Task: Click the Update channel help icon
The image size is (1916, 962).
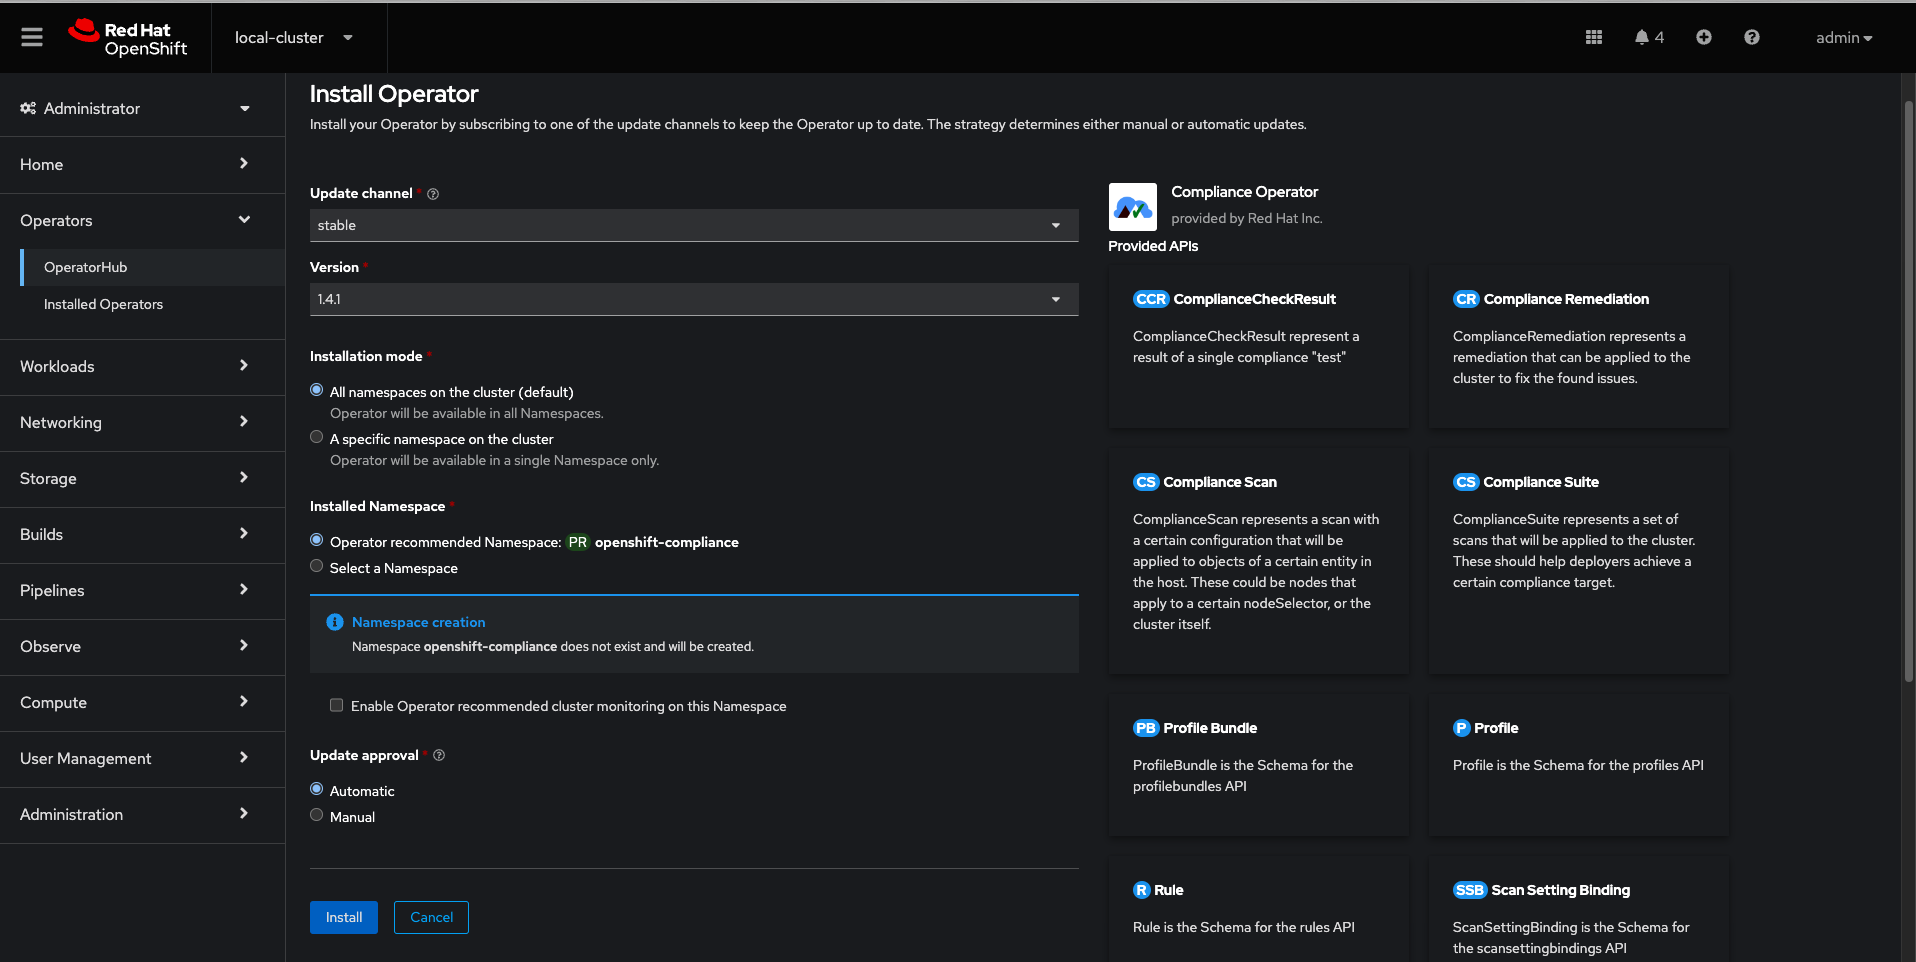Action: coord(433,194)
